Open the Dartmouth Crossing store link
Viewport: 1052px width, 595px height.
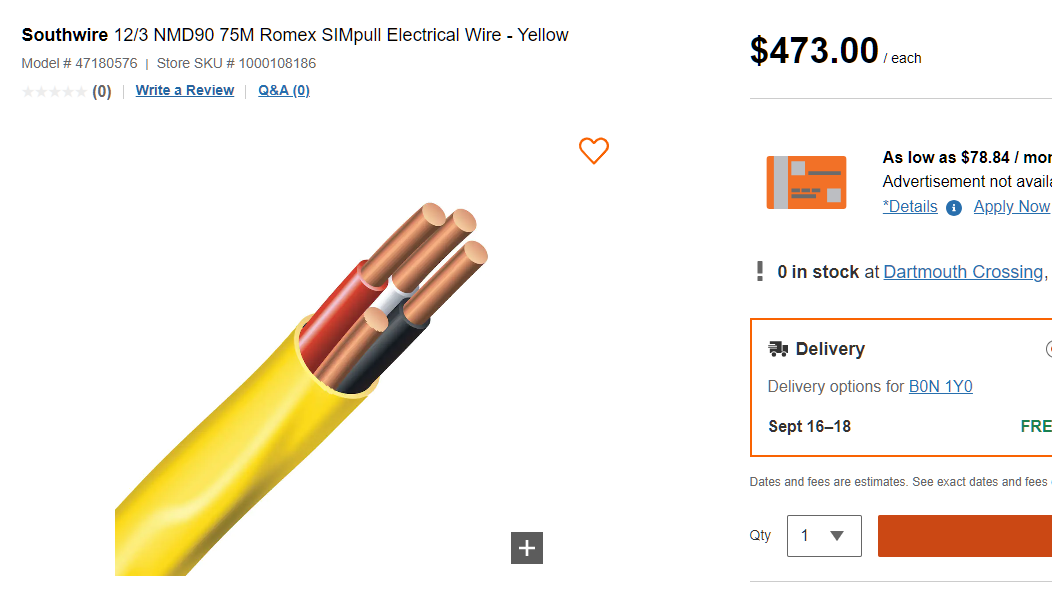pos(963,272)
